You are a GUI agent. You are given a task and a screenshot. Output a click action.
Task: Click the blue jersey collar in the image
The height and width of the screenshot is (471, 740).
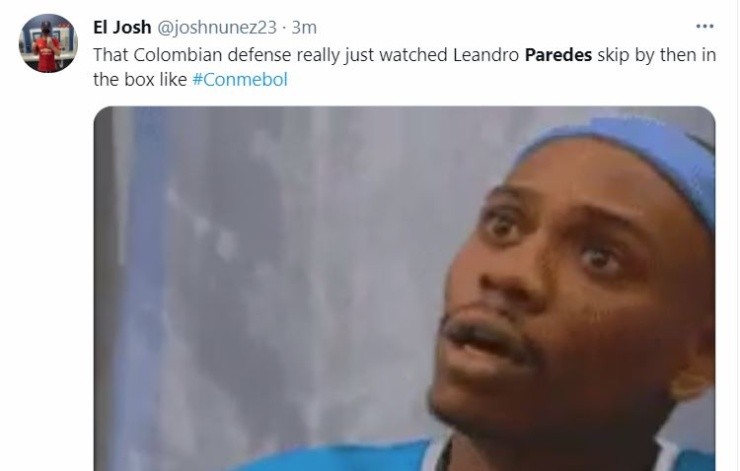439,457
